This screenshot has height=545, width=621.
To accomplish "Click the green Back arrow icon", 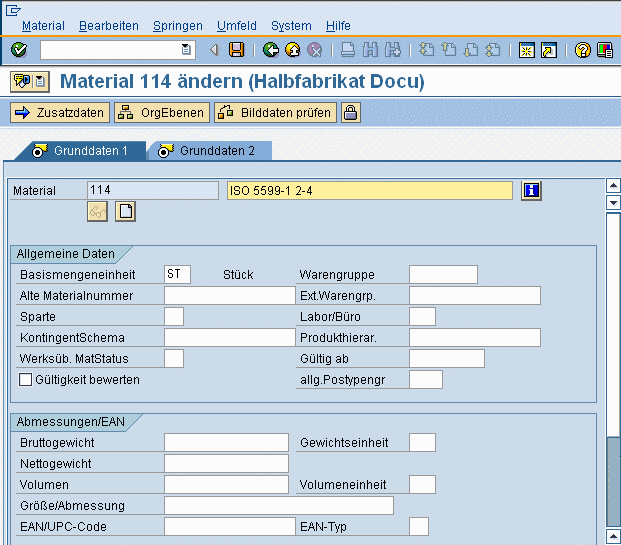I will [x=271, y=50].
